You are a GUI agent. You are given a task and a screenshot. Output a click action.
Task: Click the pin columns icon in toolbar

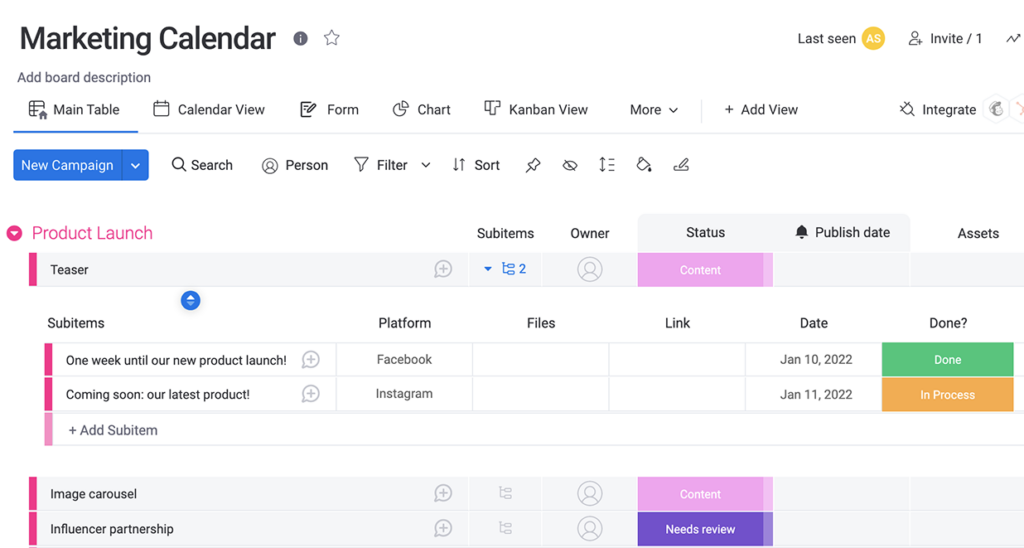click(533, 165)
